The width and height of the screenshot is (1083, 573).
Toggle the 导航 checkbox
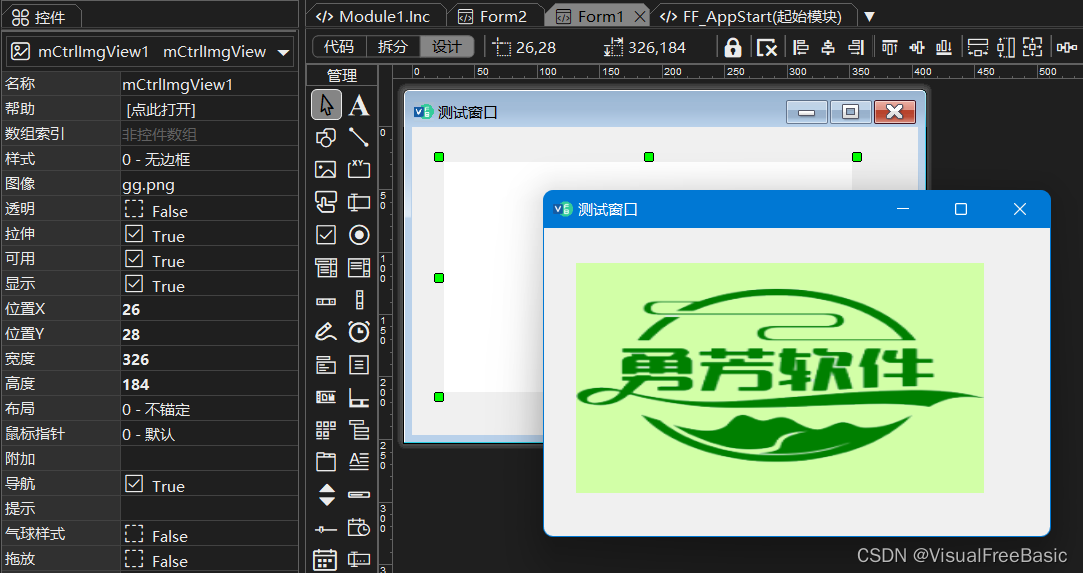click(x=134, y=483)
